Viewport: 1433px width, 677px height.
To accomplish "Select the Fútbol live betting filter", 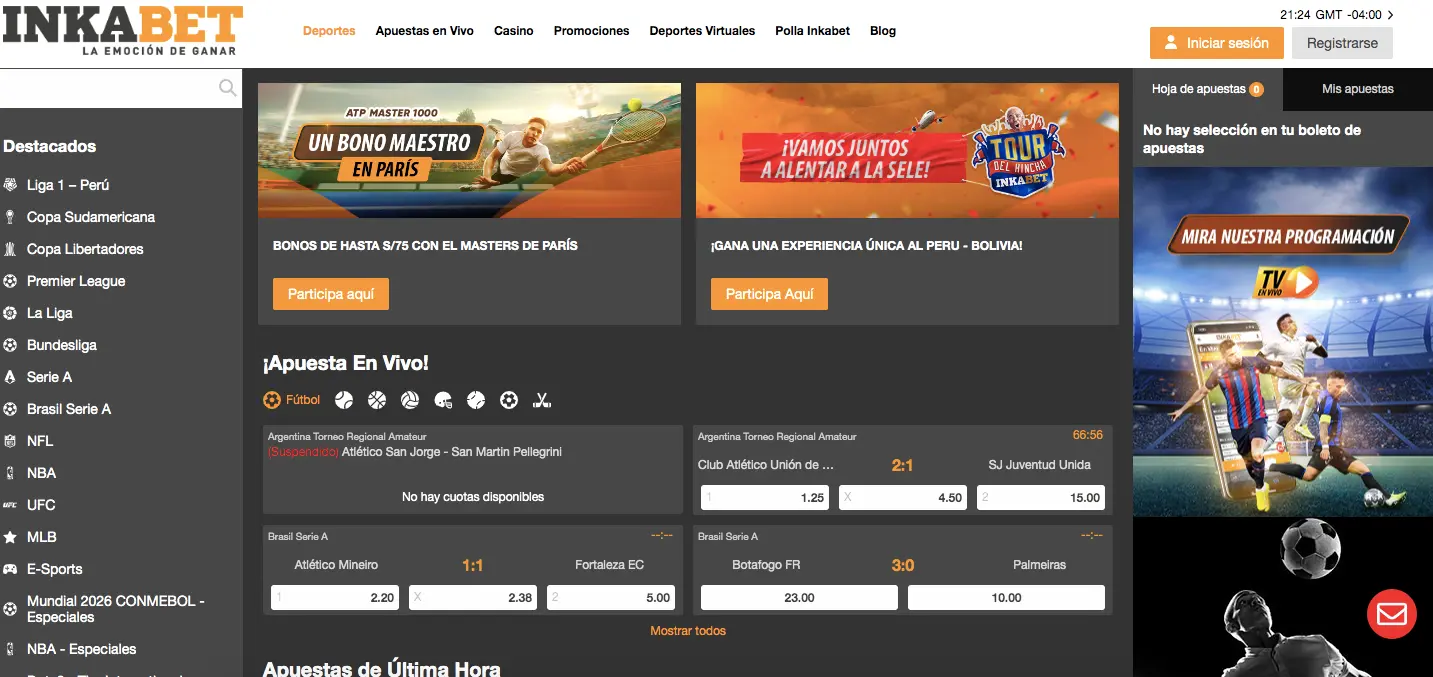I will pyautogui.click(x=292, y=400).
